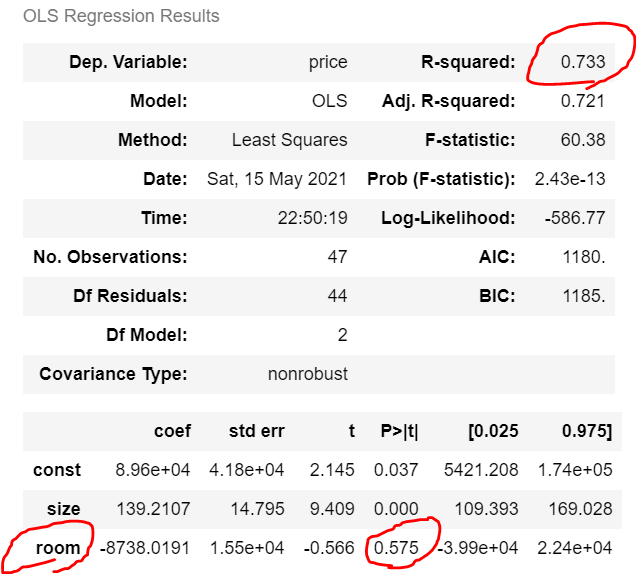This screenshot has height=574, width=636.
Task: Select room std err 1.55e+04
Action: click(247, 548)
